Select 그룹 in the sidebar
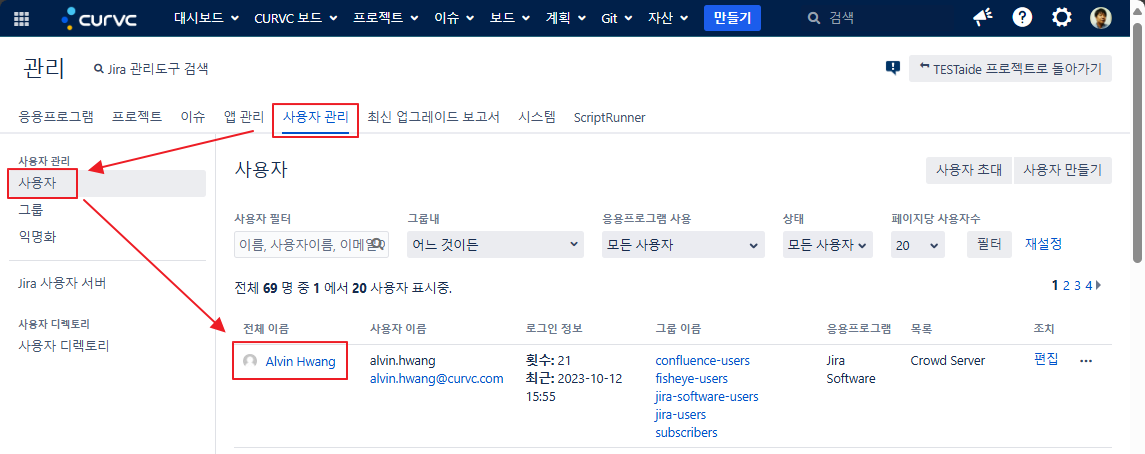The height and width of the screenshot is (454, 1145). point(31,210)
